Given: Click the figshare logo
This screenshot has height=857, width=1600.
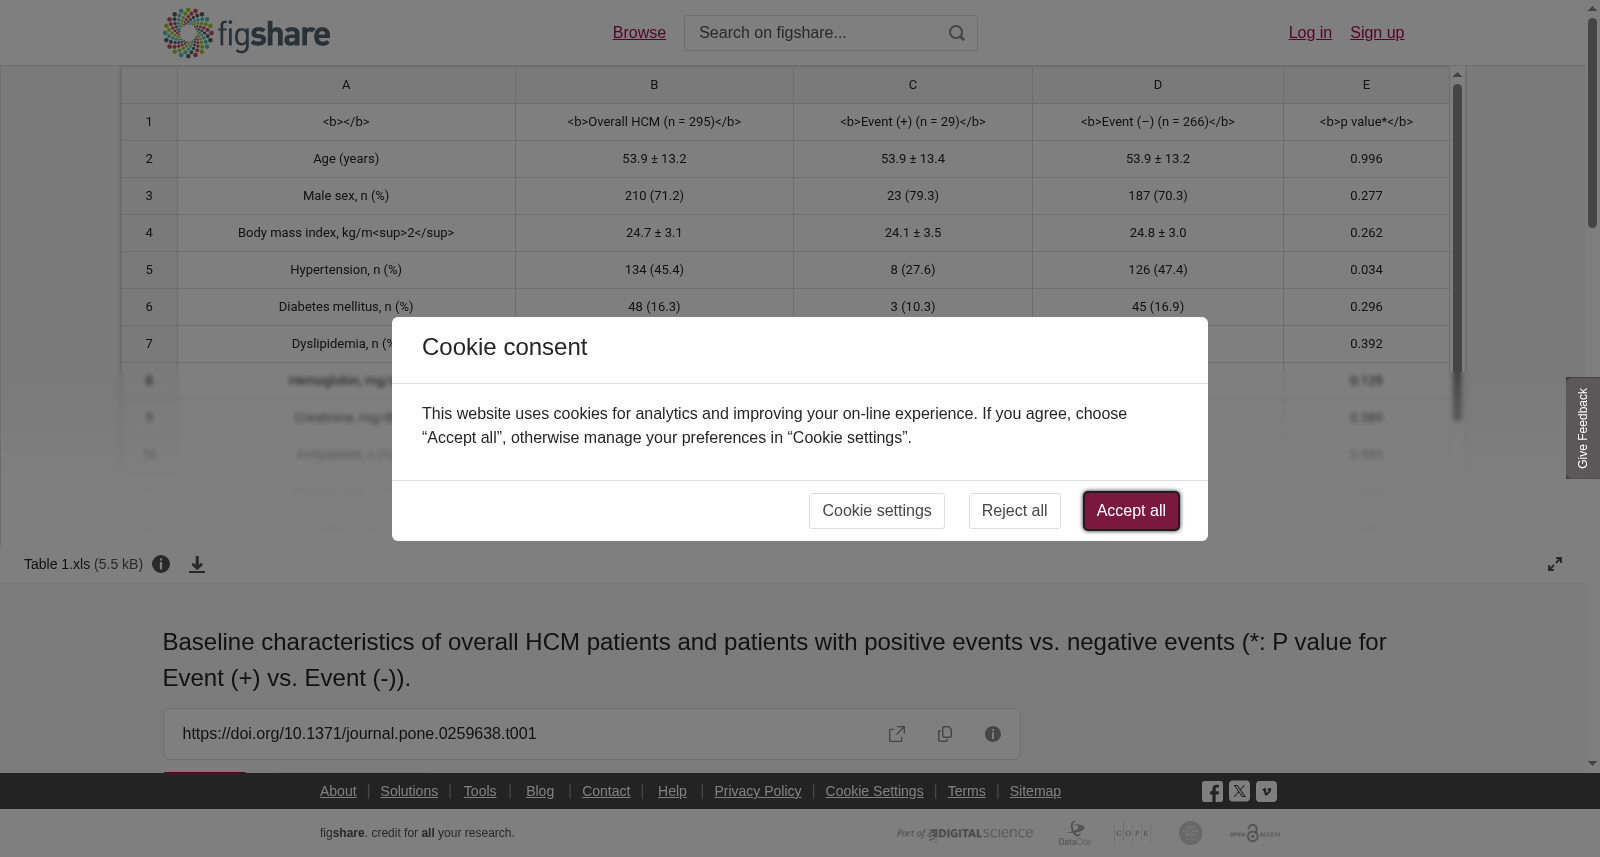Looking at the screenshot, I should pyautogui.click(x=246, y=33).
